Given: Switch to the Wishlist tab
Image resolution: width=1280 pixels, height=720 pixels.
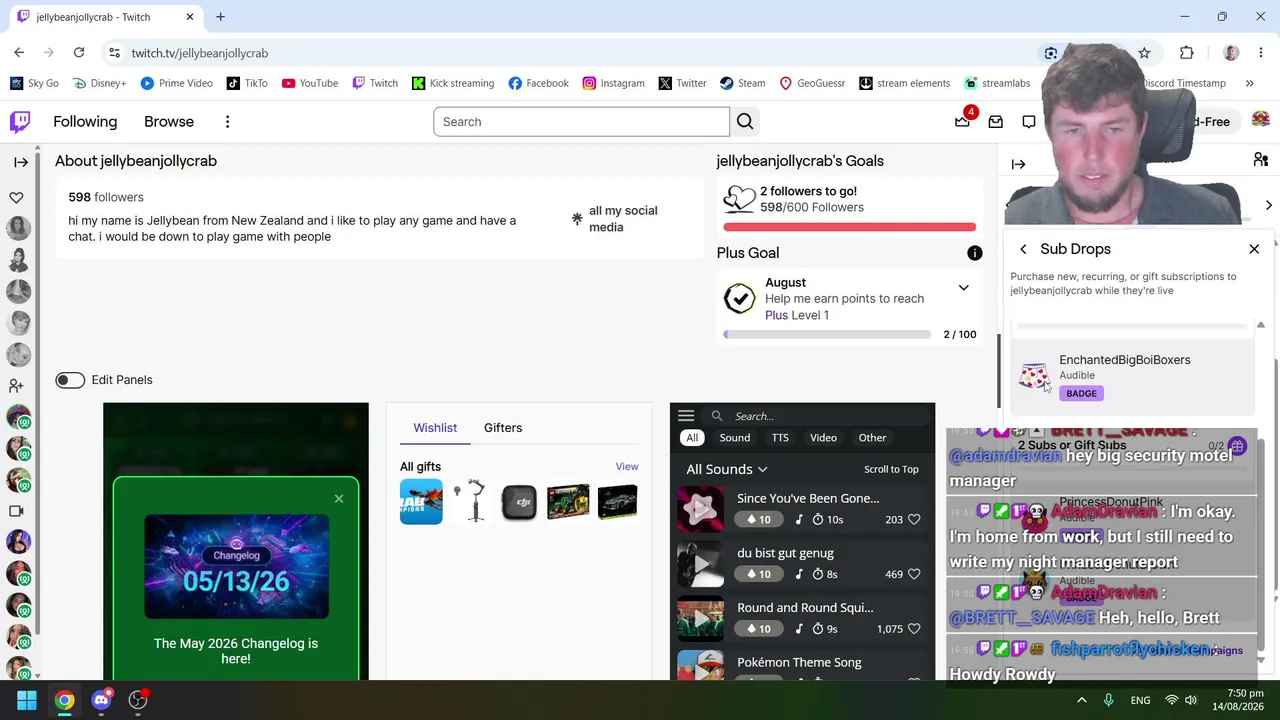Looking at the screenshot, I should (435, 428).
